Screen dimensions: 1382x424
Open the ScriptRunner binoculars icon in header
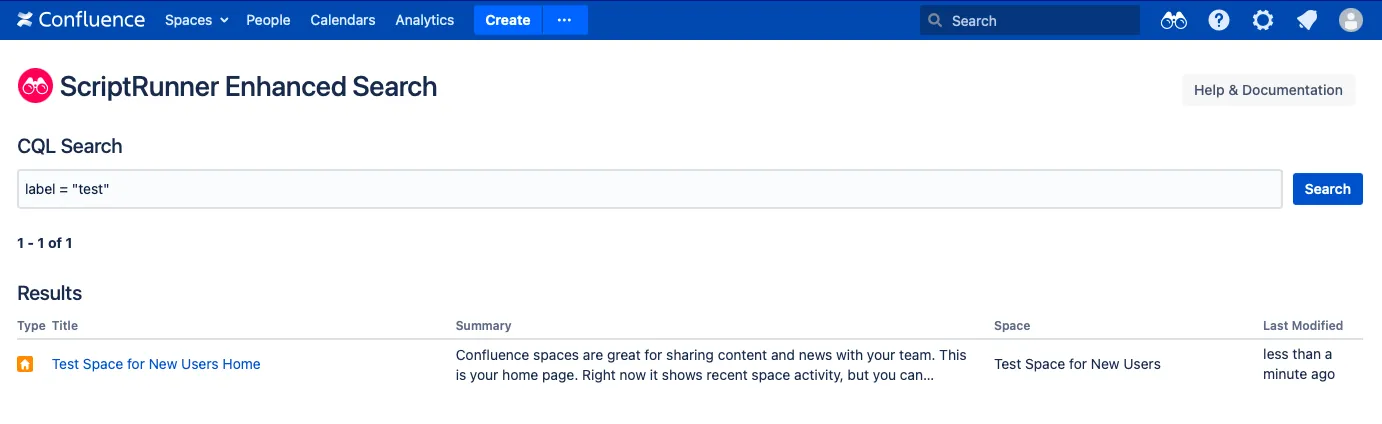pyautogui.click(x=1173, y=20)
